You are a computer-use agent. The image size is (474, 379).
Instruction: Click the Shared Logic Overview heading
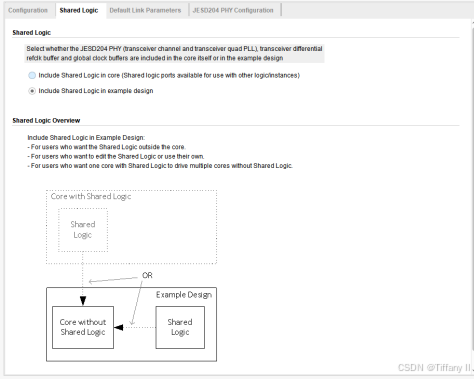pyautogui.click(x=46, y=120)
